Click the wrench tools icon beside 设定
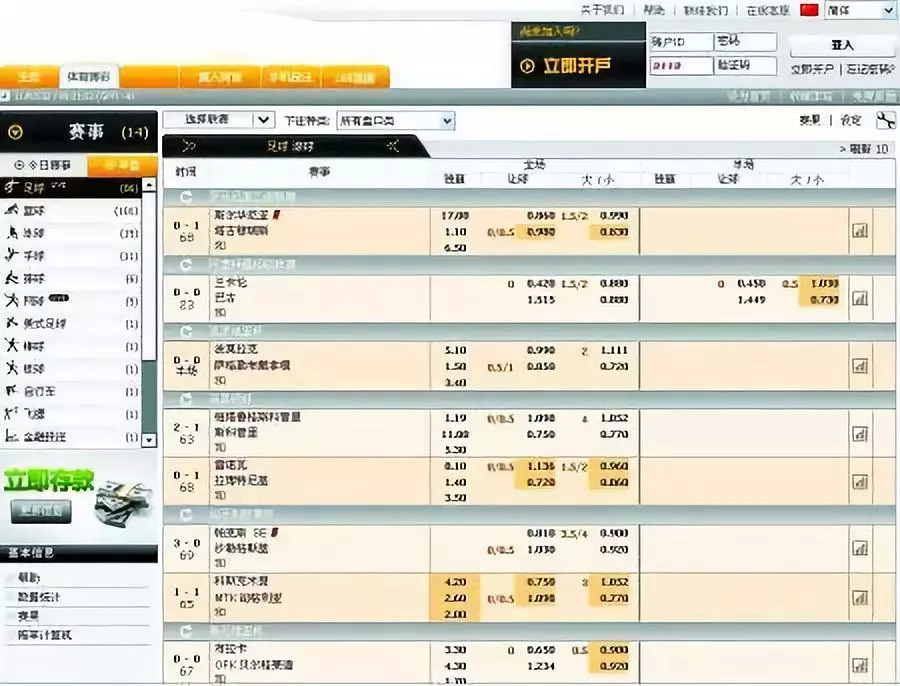900x686 pixels. point(886,121)
